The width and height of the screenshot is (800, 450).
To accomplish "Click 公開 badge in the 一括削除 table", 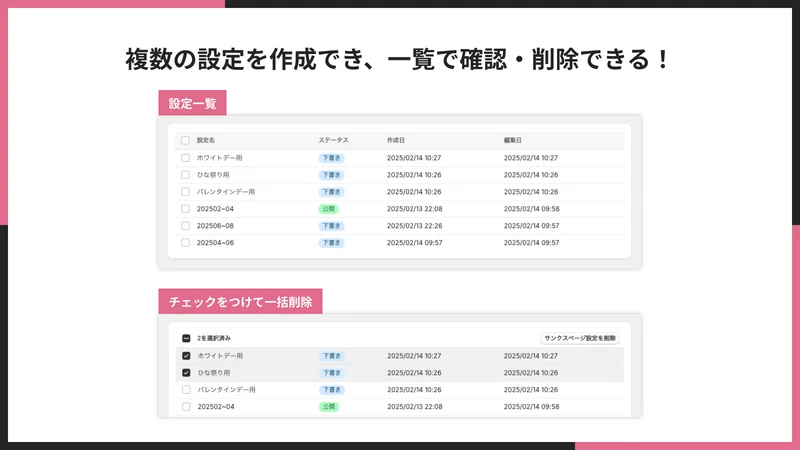I will [329, 407].
